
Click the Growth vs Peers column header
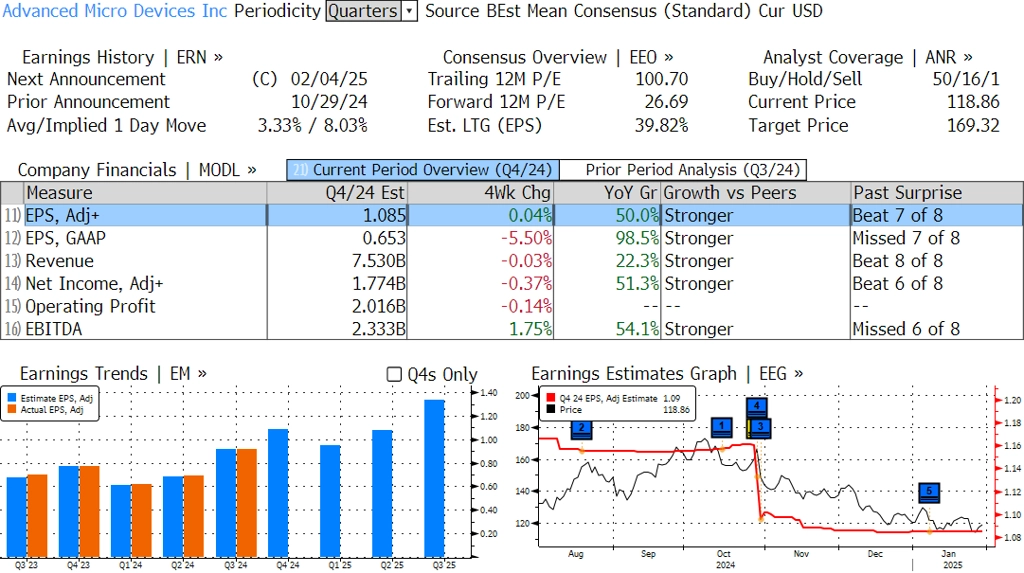click(x=756, y=193)
